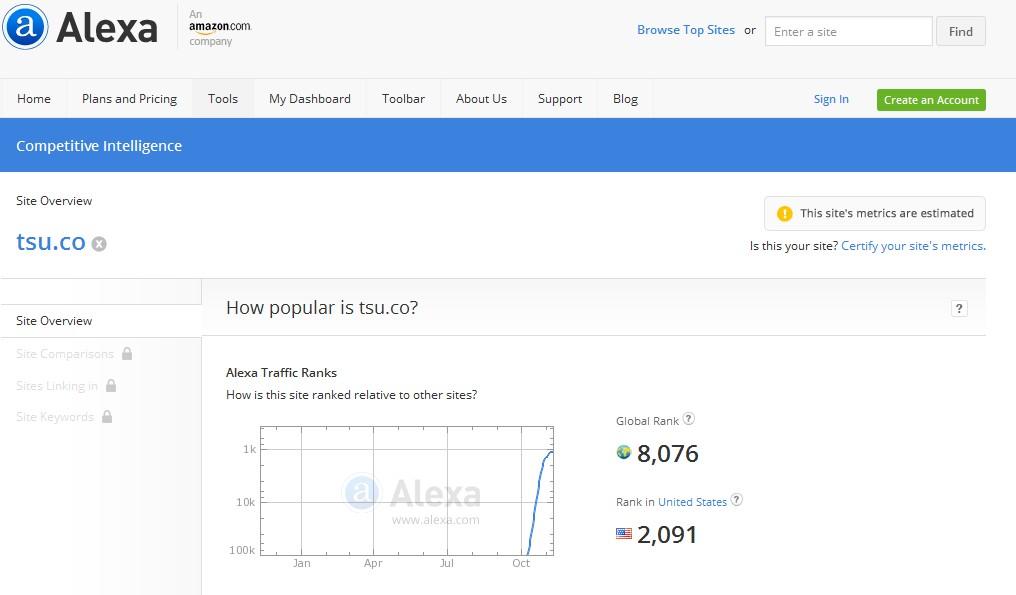Click the Alexa Traffic Ranks heading
1016x595 pixels.
(x=281, y=373)
